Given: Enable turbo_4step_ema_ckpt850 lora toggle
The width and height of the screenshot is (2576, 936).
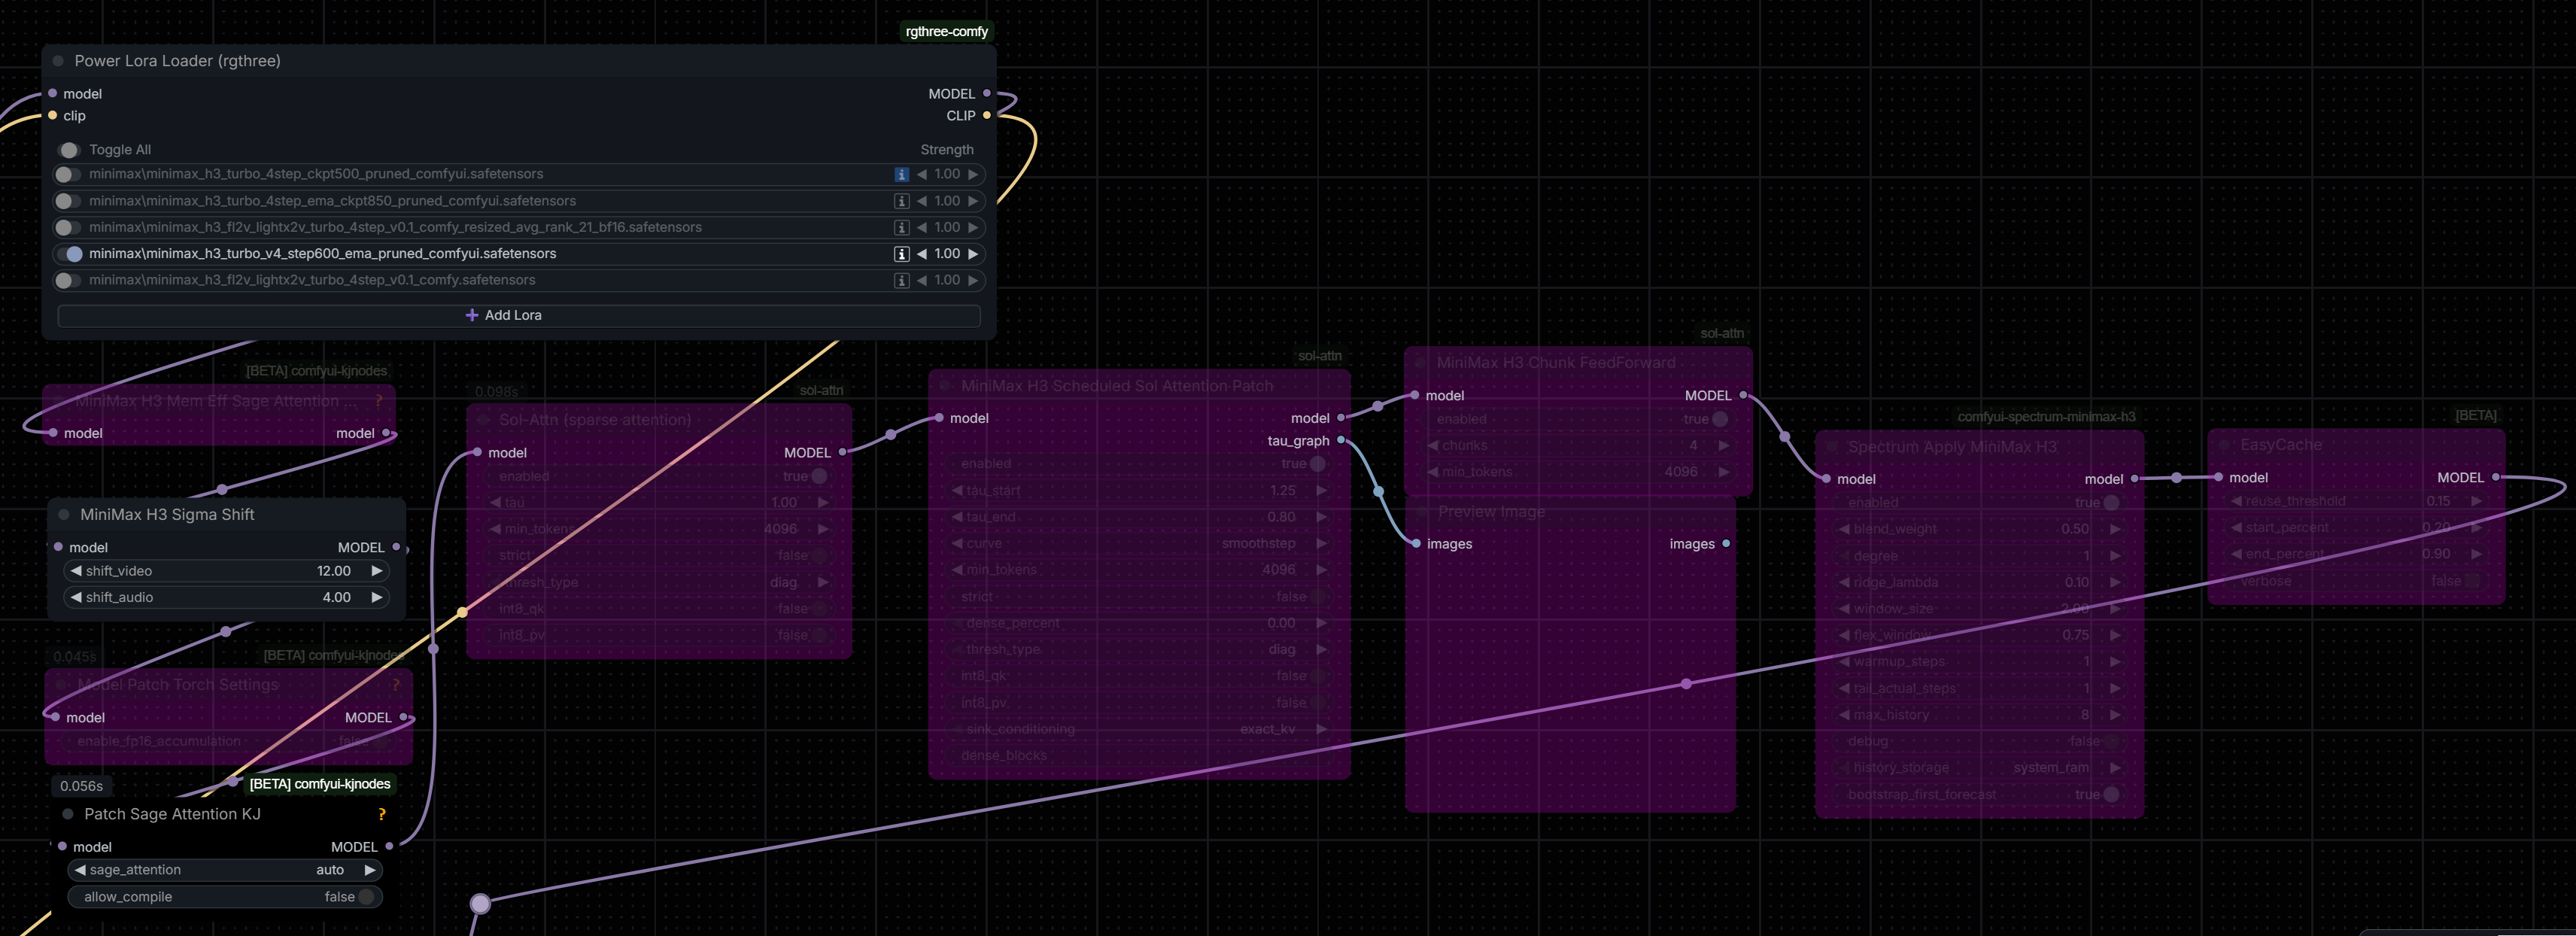Looking at the screenshot, I should [68, 201].
